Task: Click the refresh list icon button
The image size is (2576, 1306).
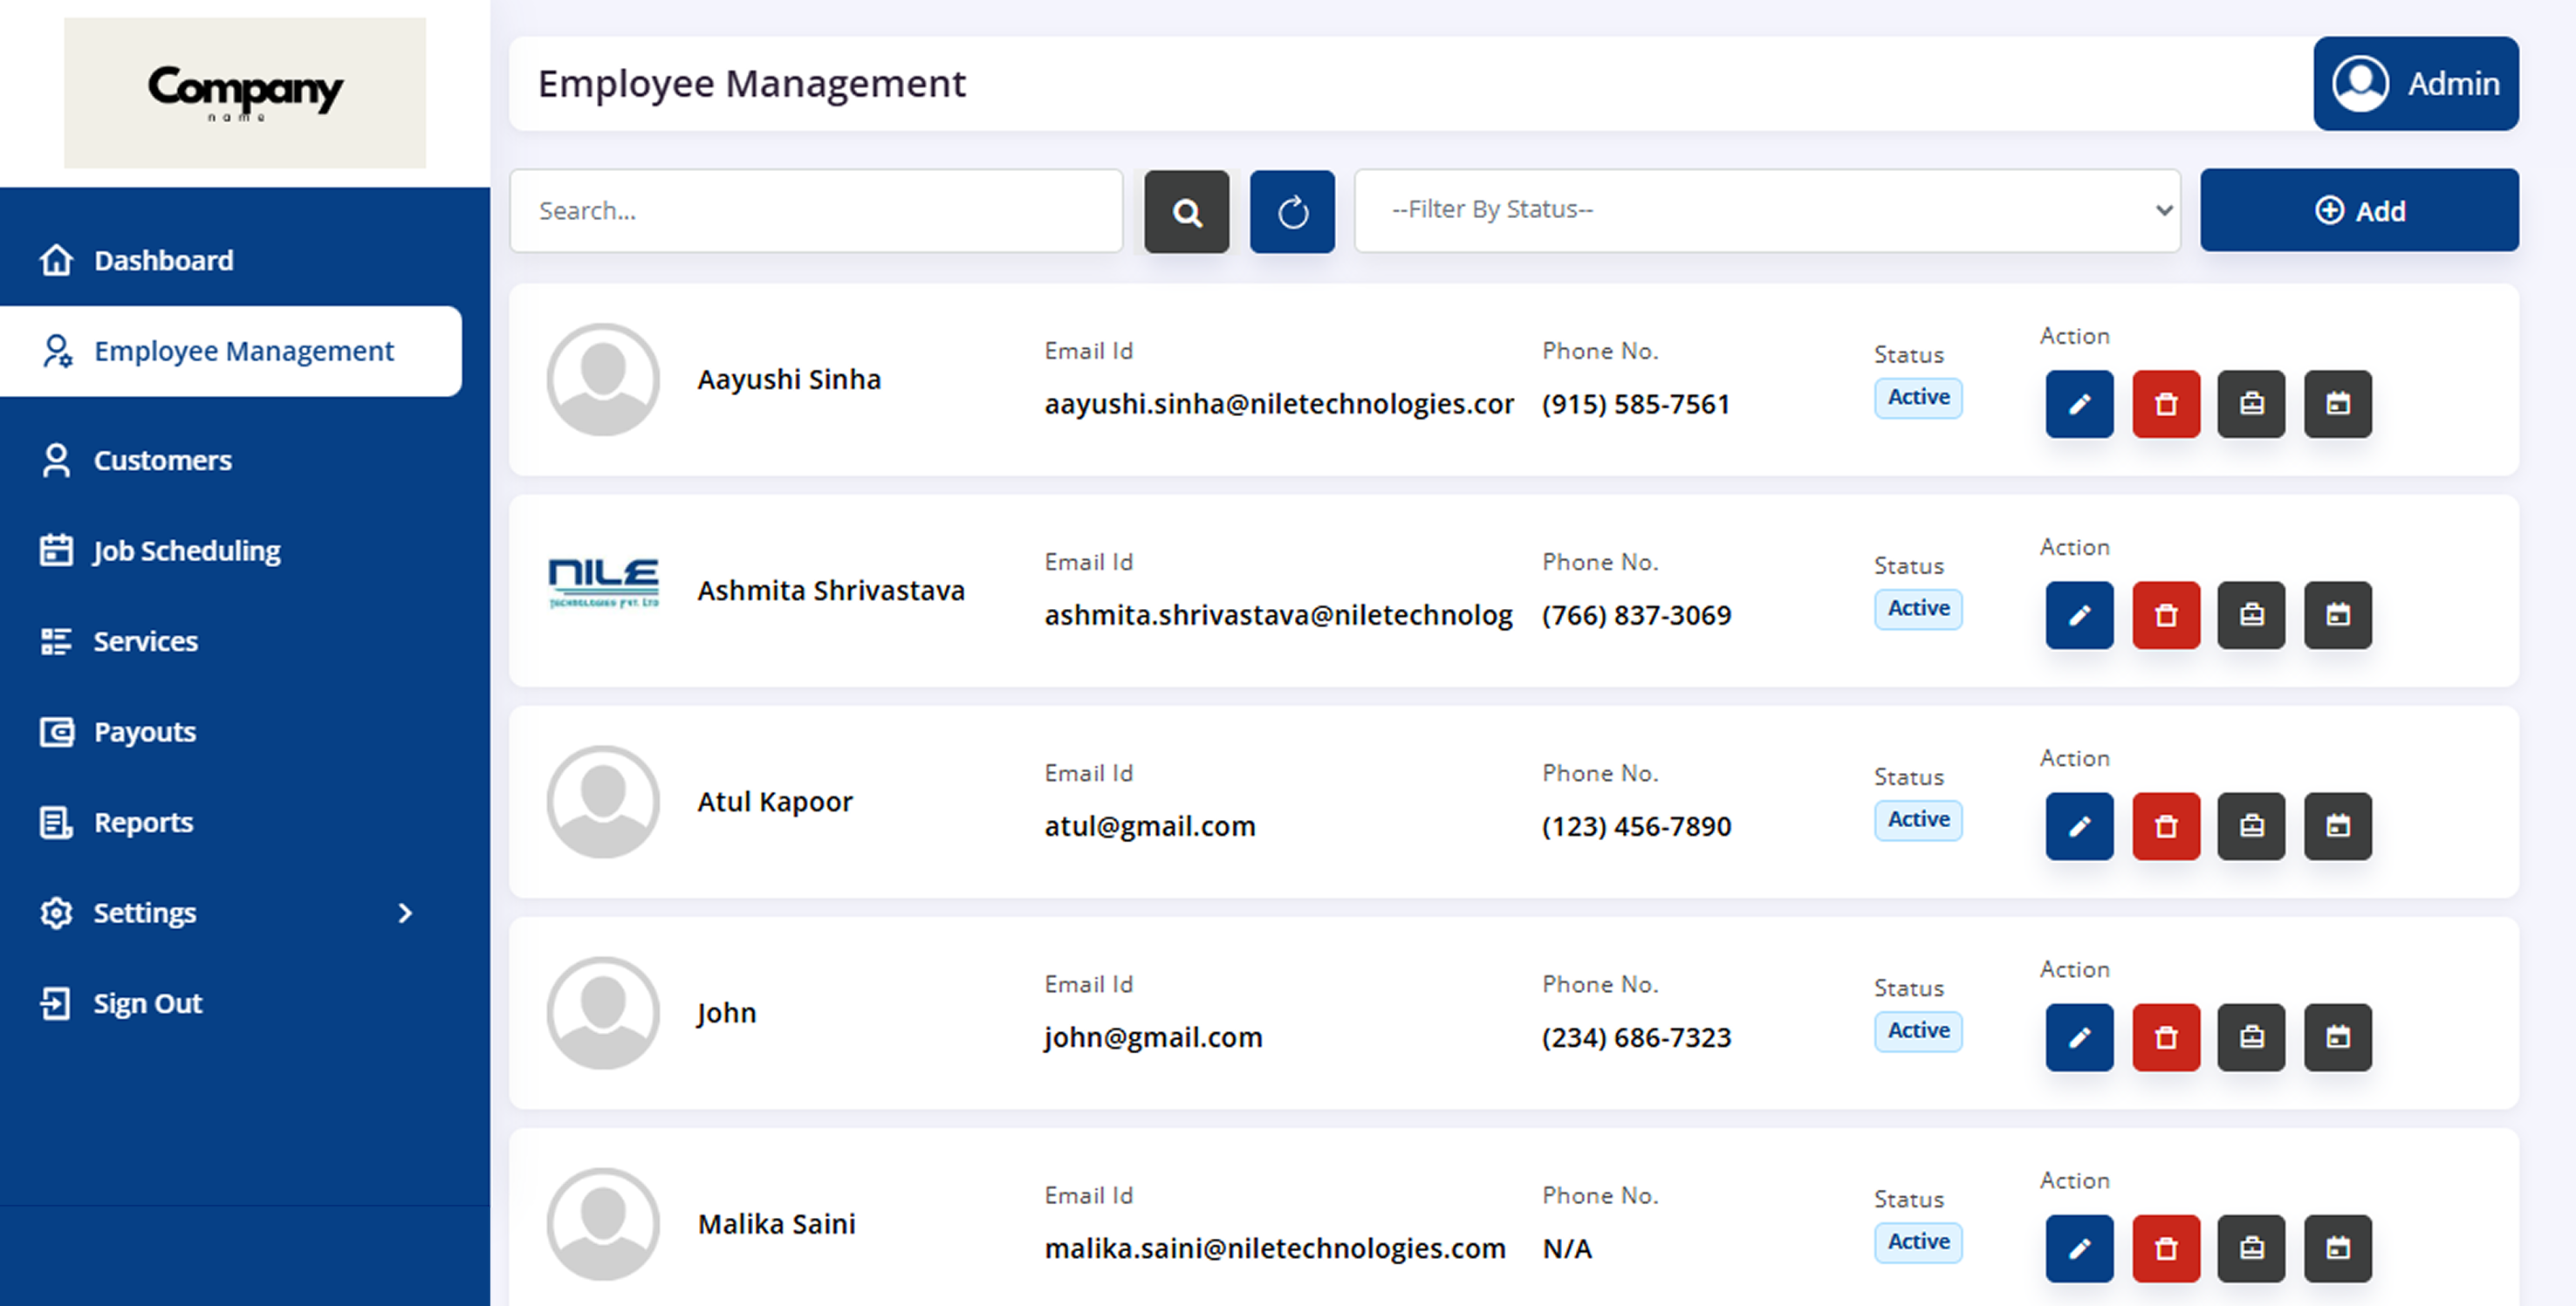Action: [1291, 211]
